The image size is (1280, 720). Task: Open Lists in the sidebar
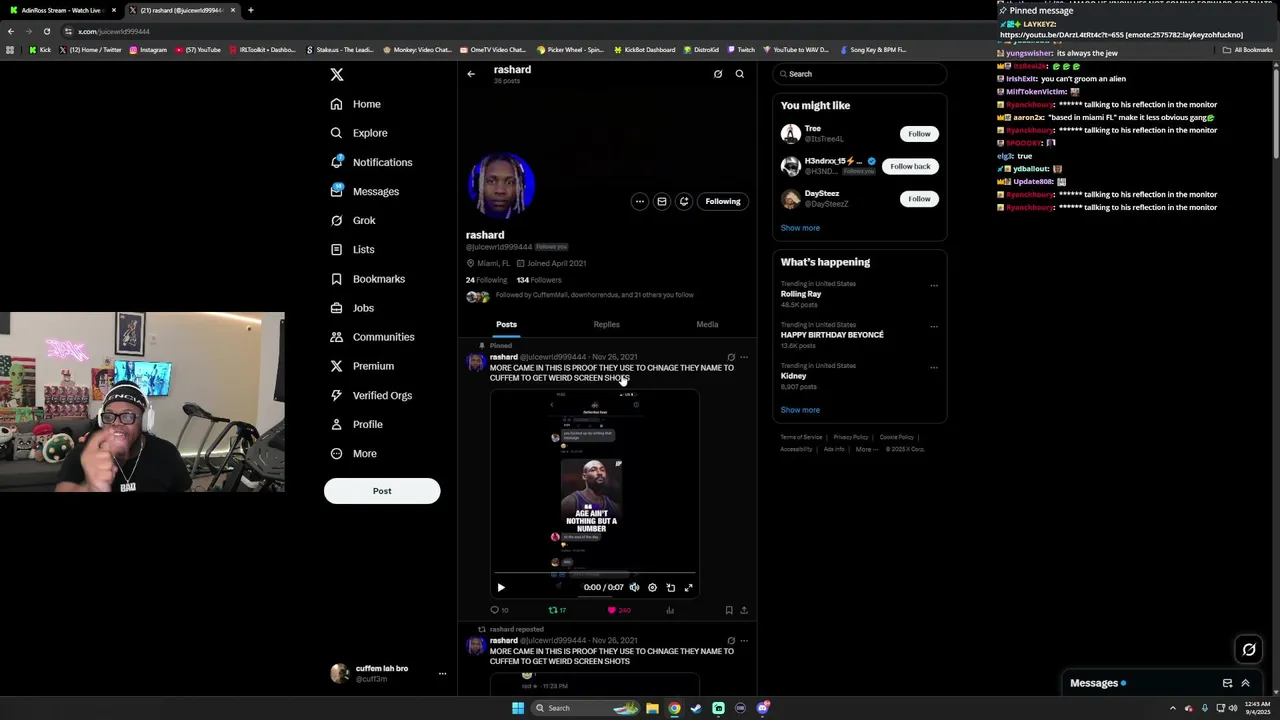[x=352, y=249]
